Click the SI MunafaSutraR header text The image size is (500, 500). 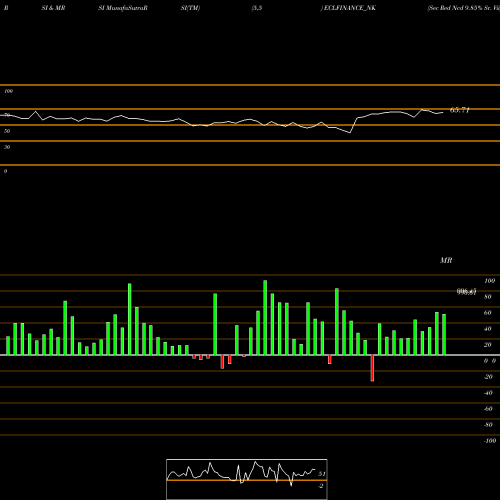click(123, 8)
